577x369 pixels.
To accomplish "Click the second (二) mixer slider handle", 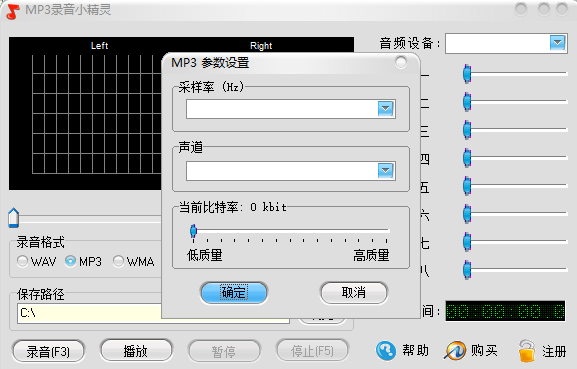I will click(x=467, y=102).
